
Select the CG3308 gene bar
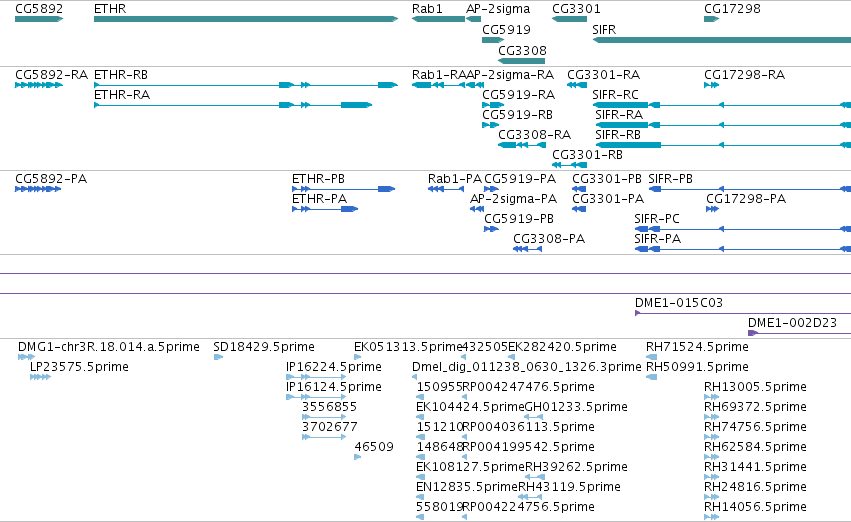click(522, 61)
